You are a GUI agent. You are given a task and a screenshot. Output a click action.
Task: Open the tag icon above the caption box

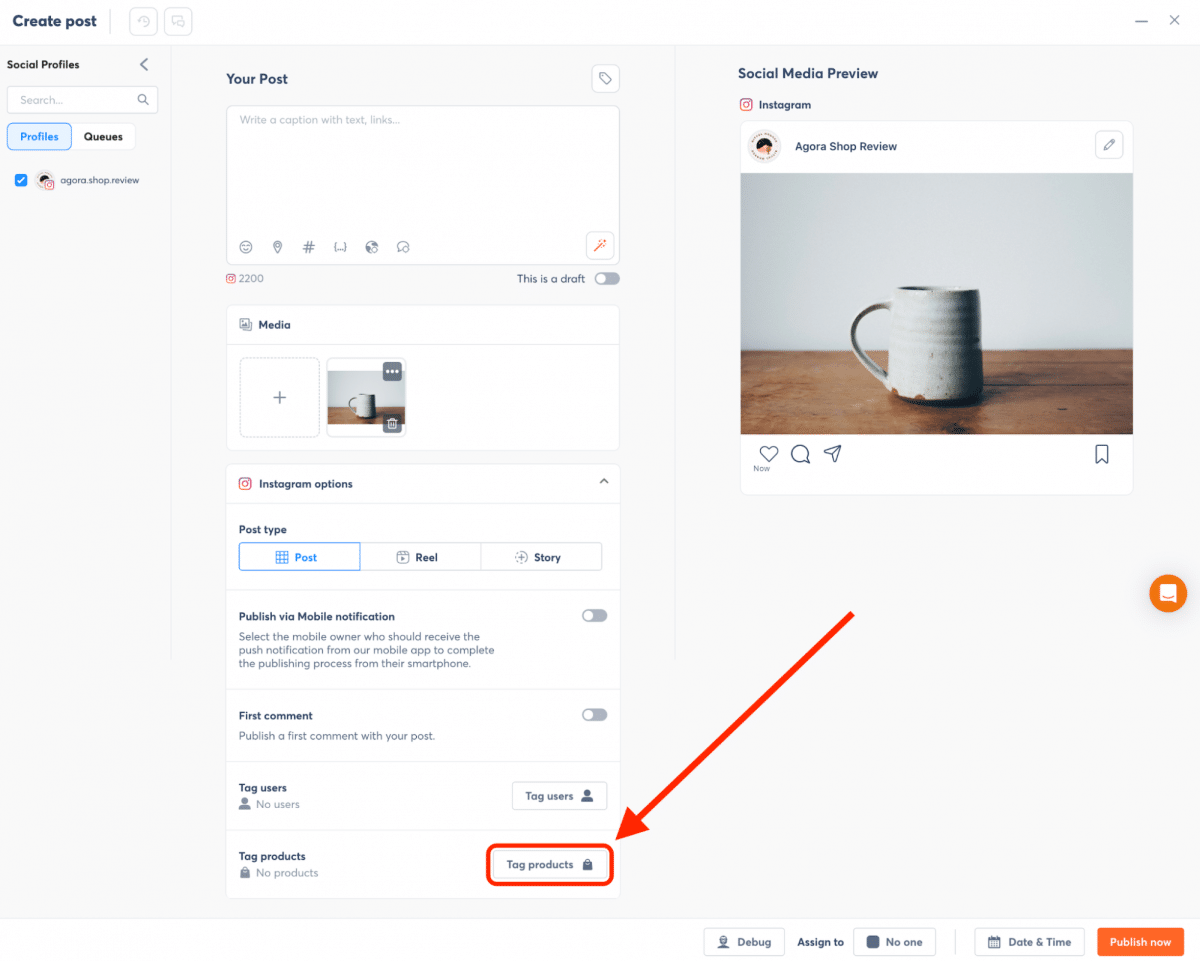pos(605,78)
